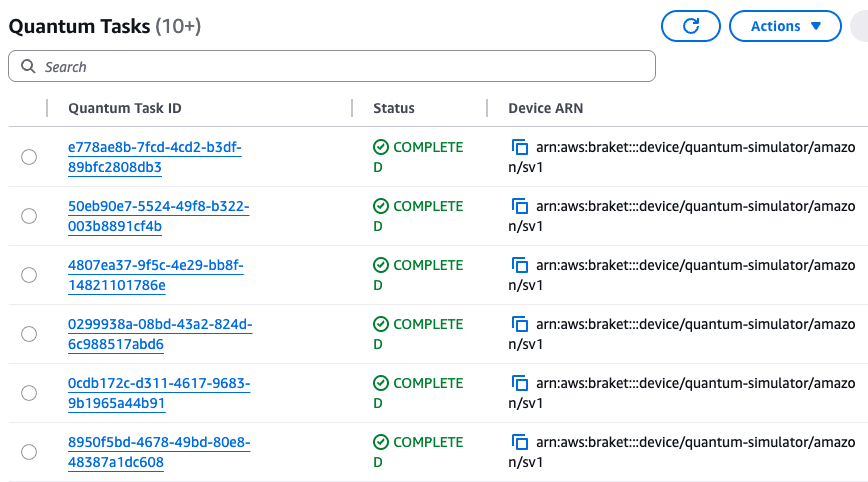This screenshot has height=482, width=868.
Task: Click device ARN text in row 8950f5bd
Action: point(681,452)
